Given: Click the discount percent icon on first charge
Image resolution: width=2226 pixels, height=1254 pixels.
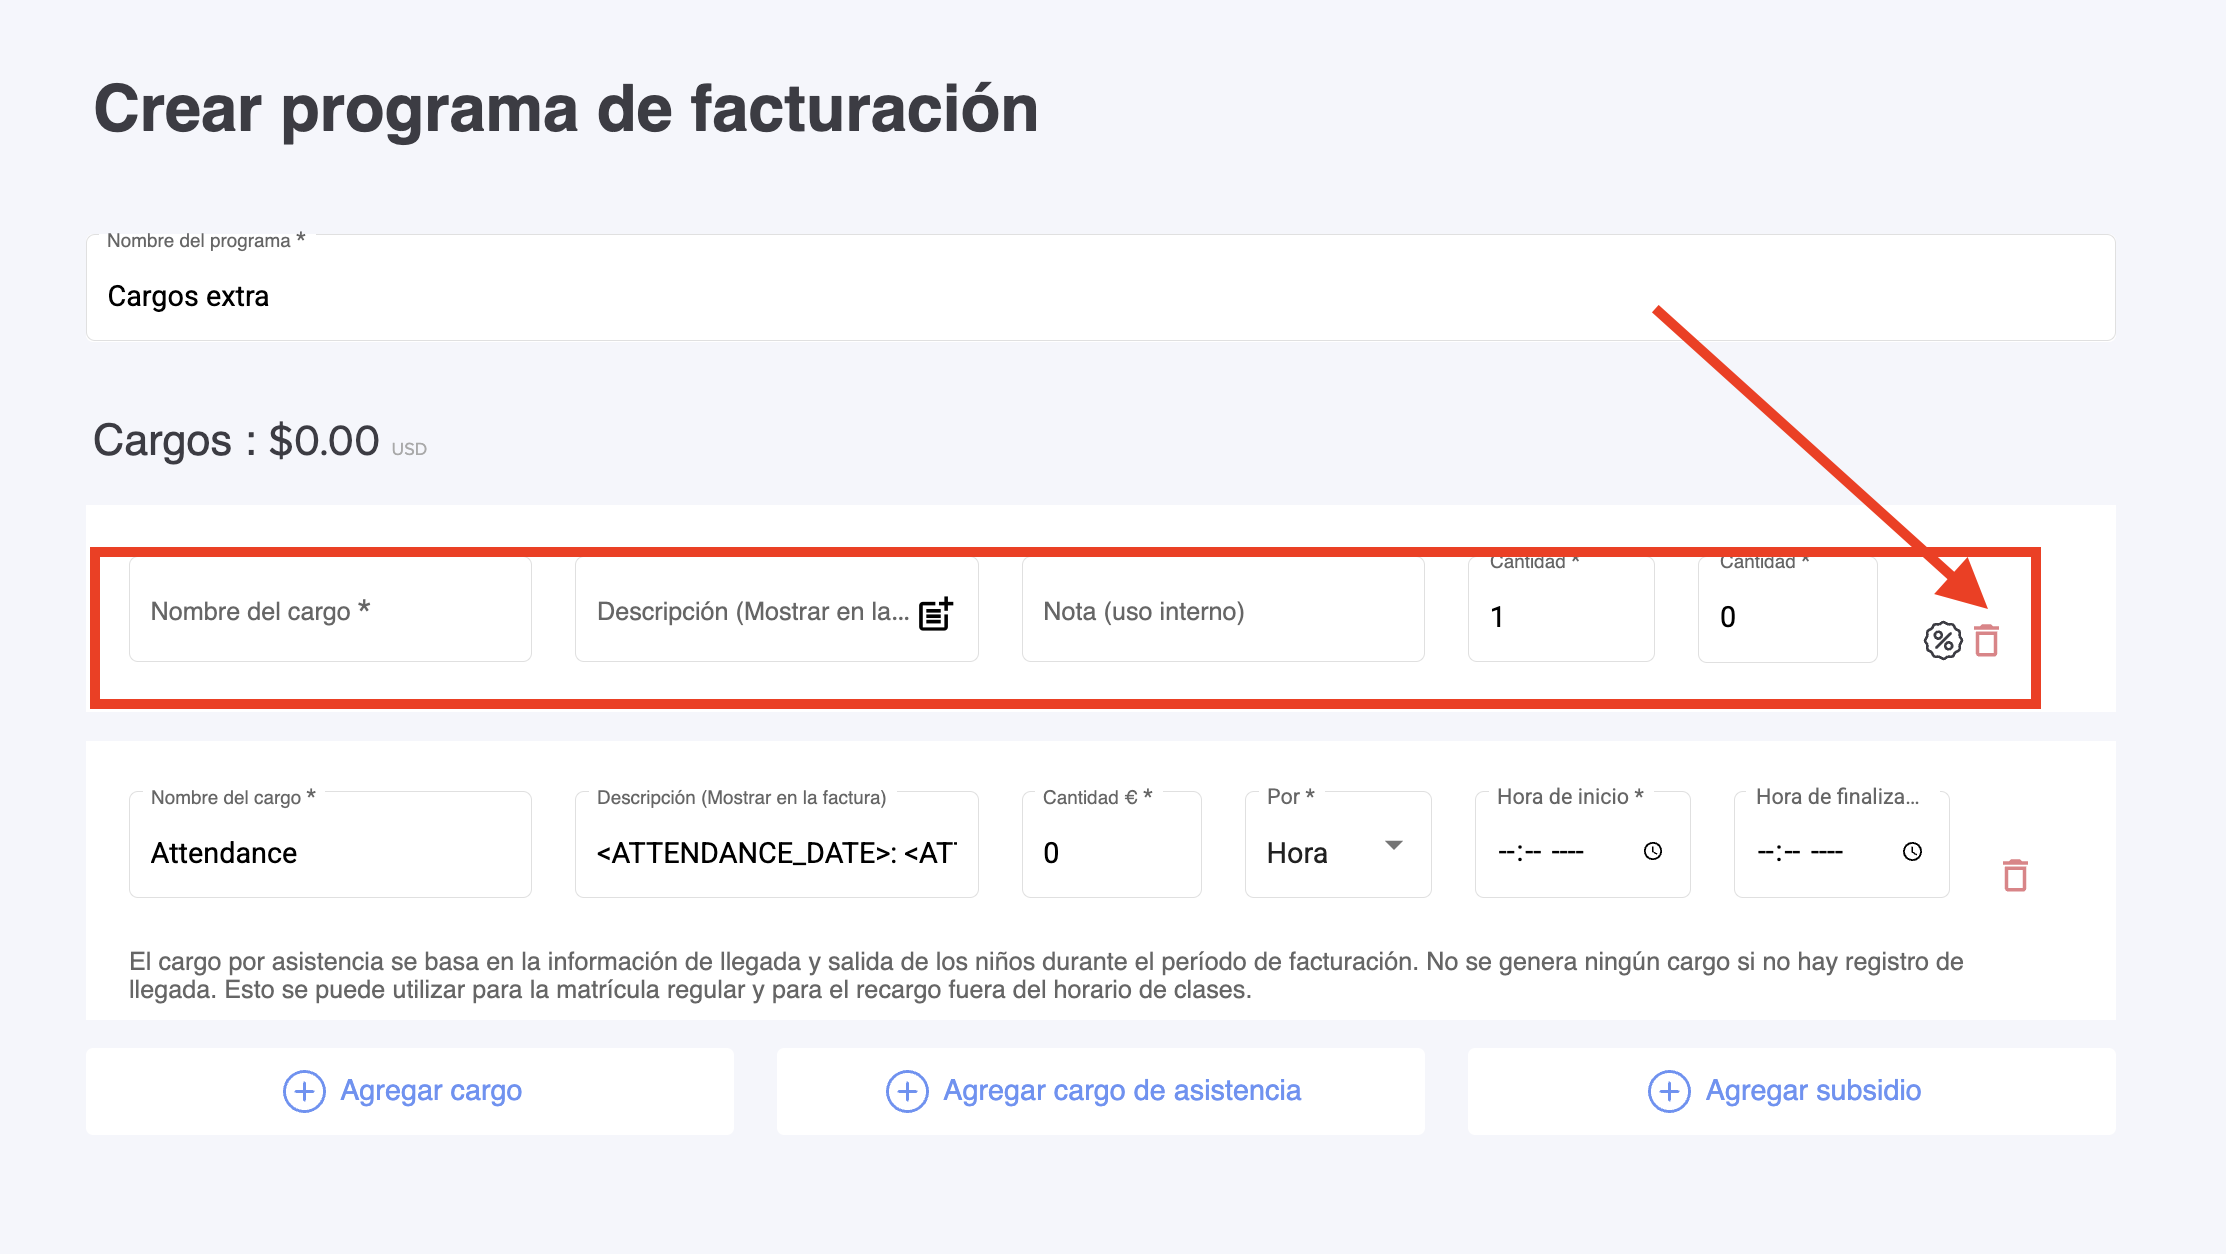Looking at the screenshot, I should coord(1942,640).
